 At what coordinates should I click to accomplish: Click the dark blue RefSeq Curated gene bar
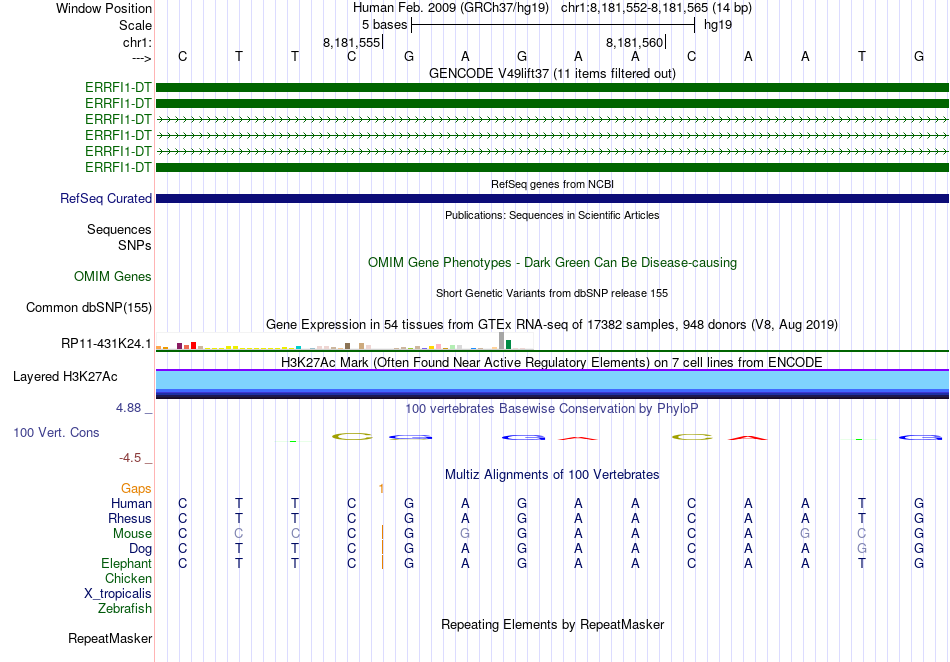coord(552,199)
